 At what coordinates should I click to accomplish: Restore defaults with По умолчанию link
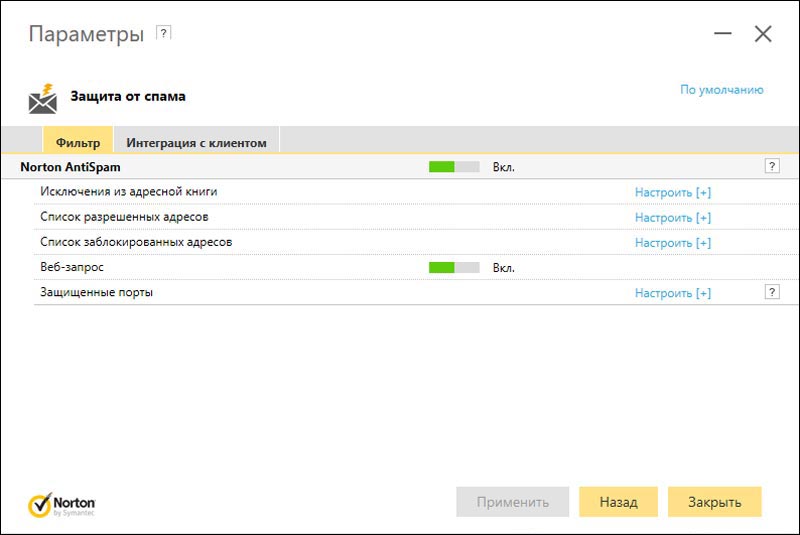click(721, 90)
